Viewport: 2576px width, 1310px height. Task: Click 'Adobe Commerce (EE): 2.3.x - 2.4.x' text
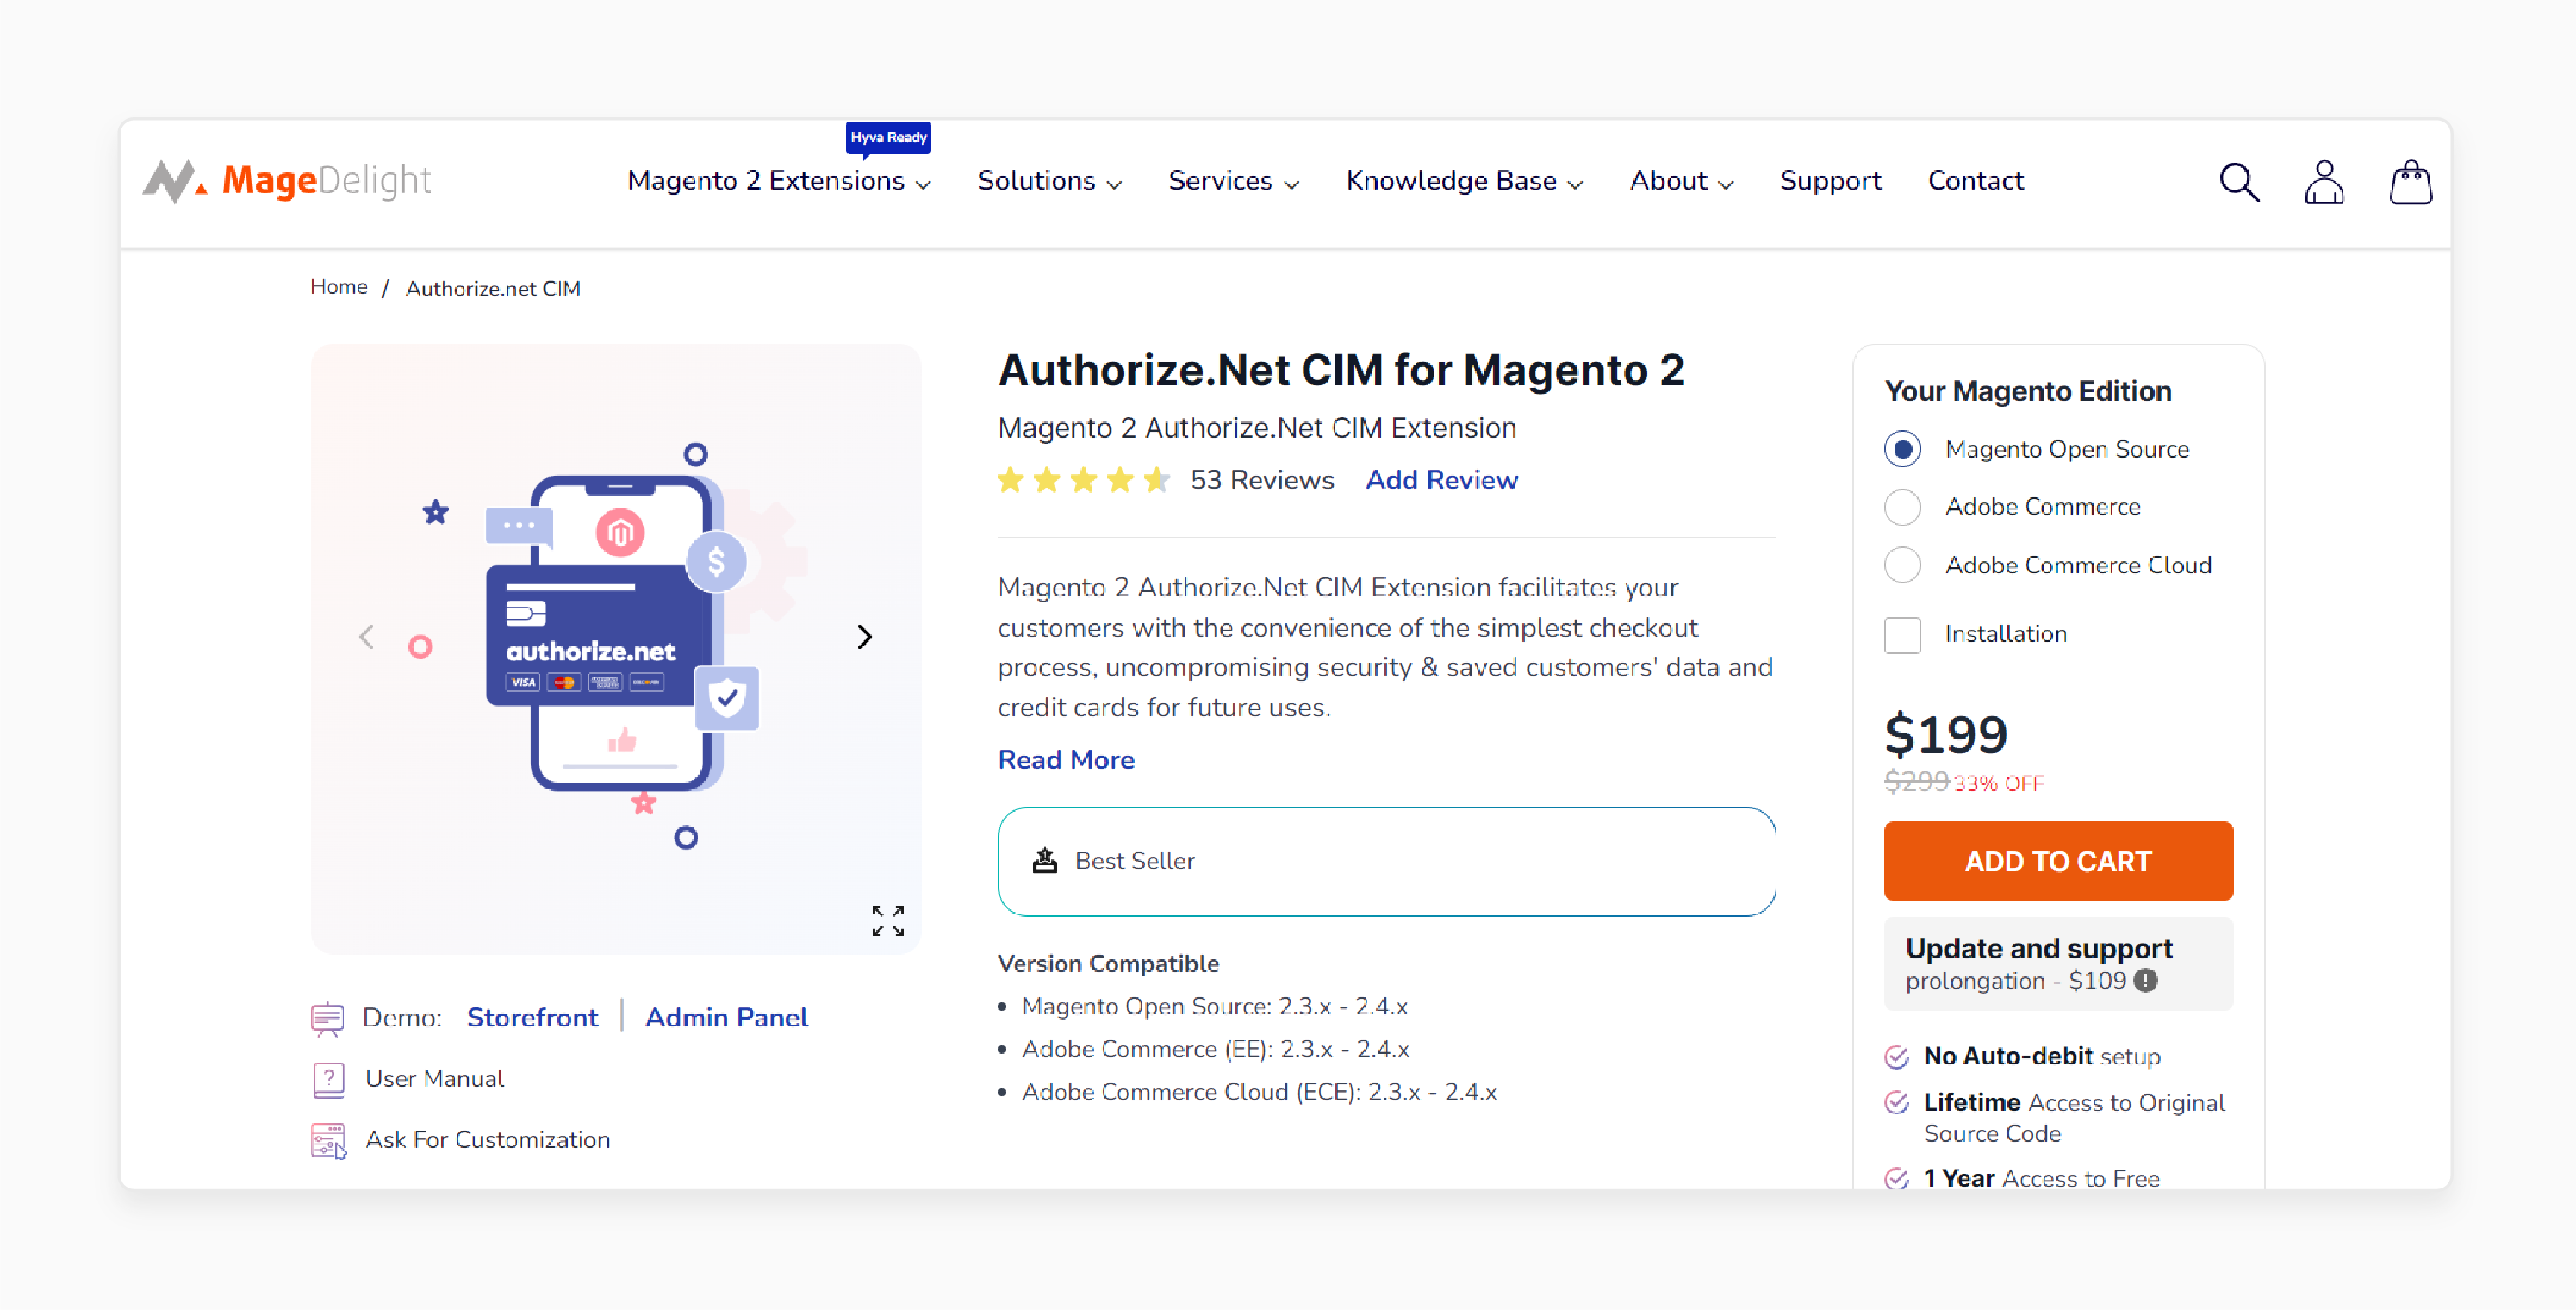point(1215,1050)
